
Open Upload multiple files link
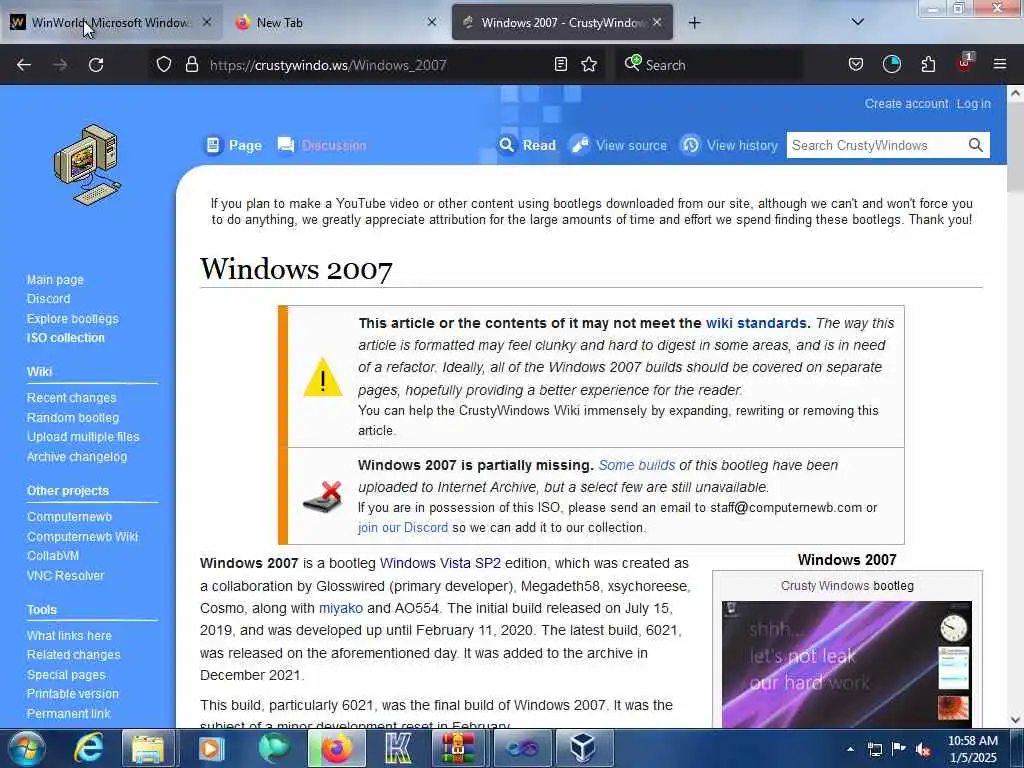pyautogui.click(x=83, y=437)
